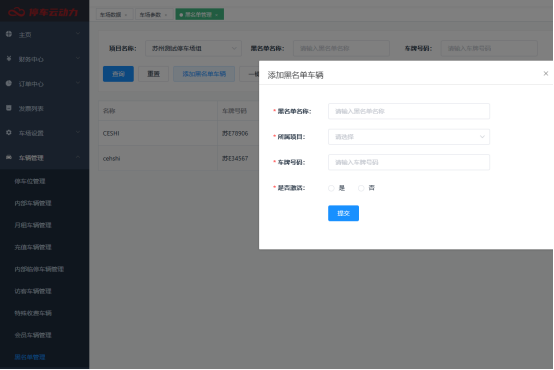The width and height of the screenshot is (554, 370).
Task: Click the 车牌号码 field in dialog
Action: point(409,162)
